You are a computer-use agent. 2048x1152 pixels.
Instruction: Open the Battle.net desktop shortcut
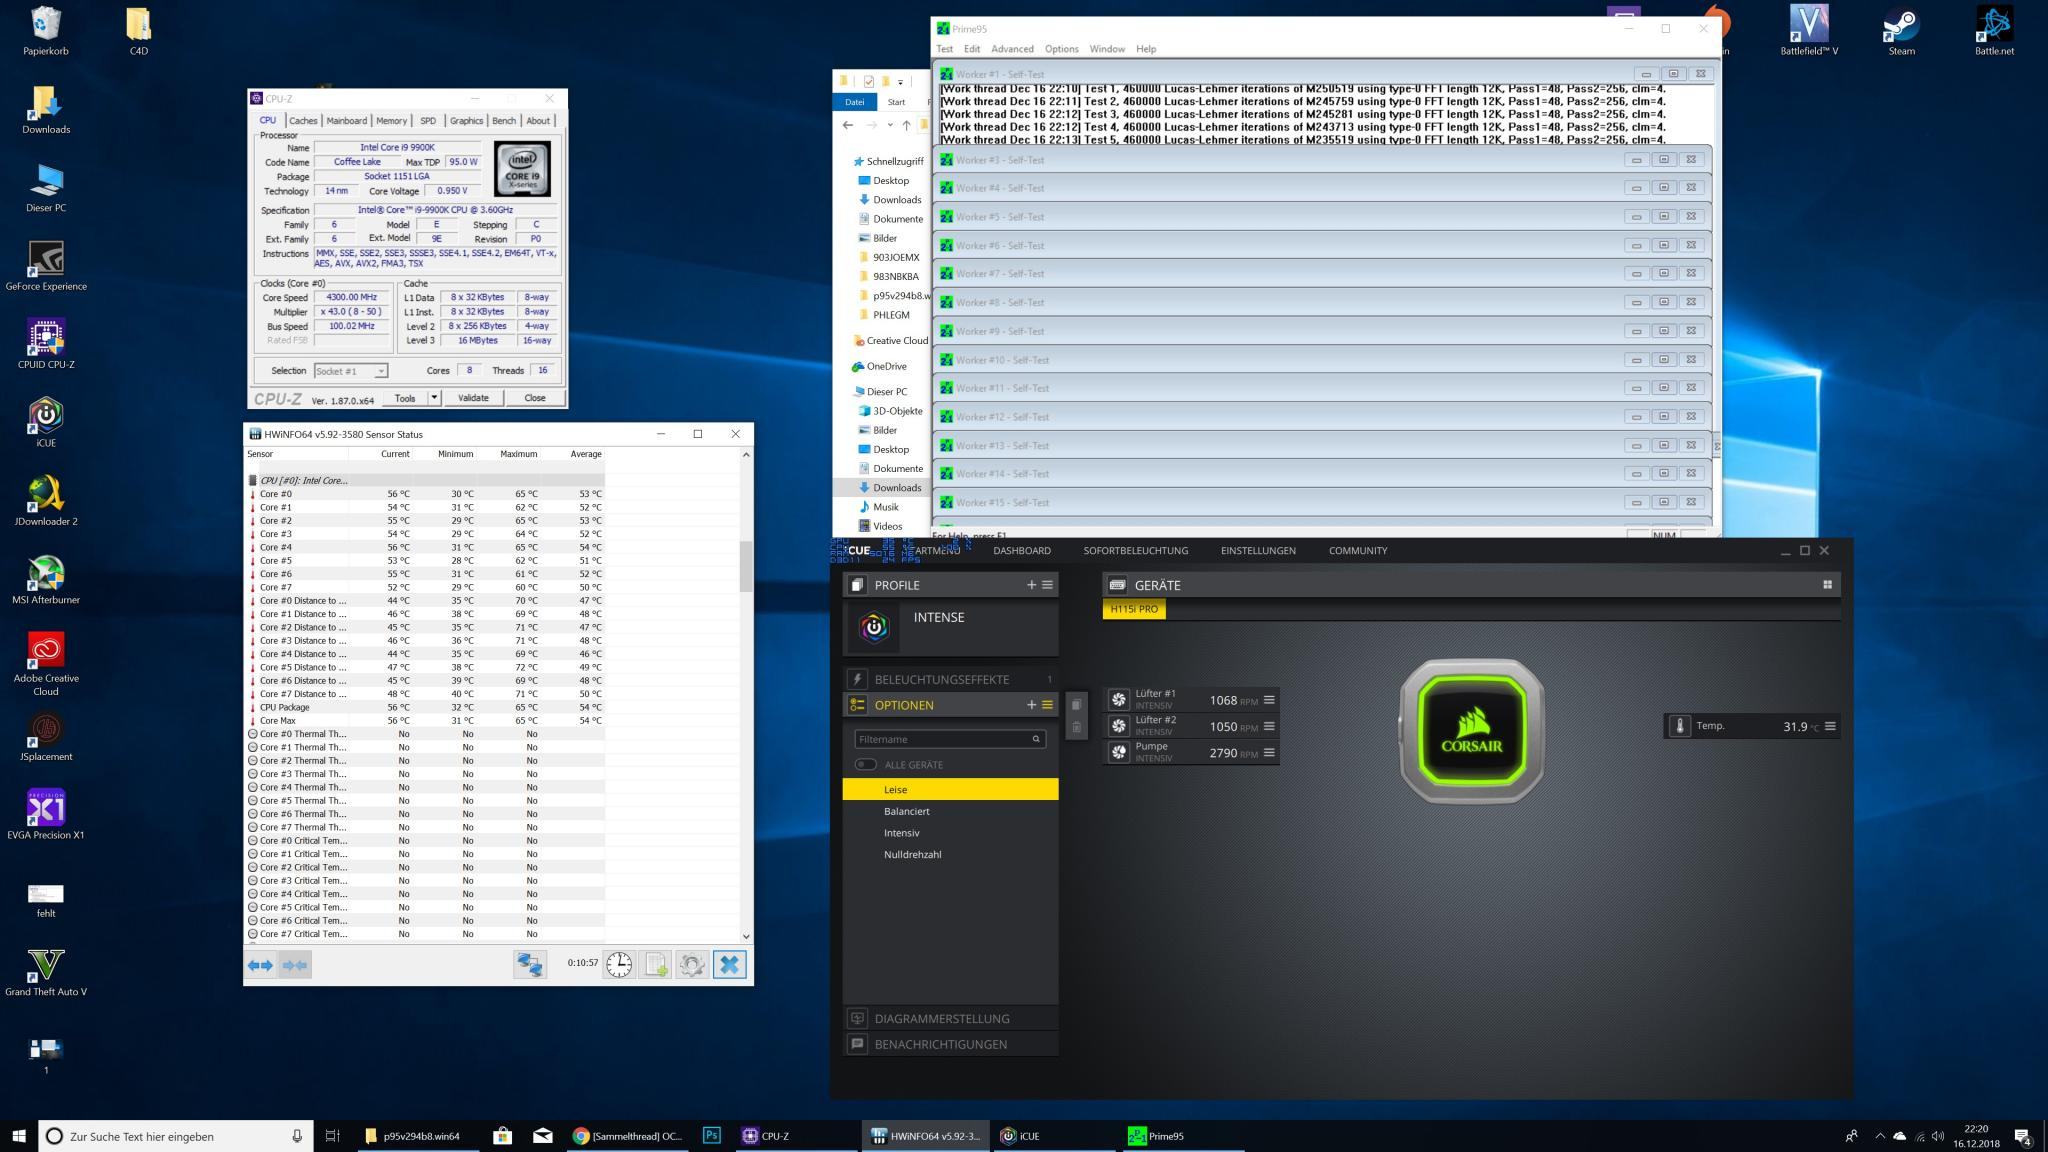pos(1994,31)
